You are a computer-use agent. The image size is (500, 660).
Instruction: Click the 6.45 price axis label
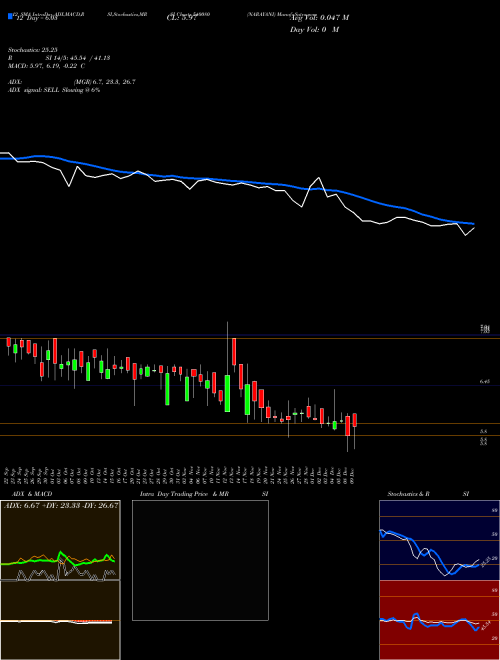click(484, 381)
